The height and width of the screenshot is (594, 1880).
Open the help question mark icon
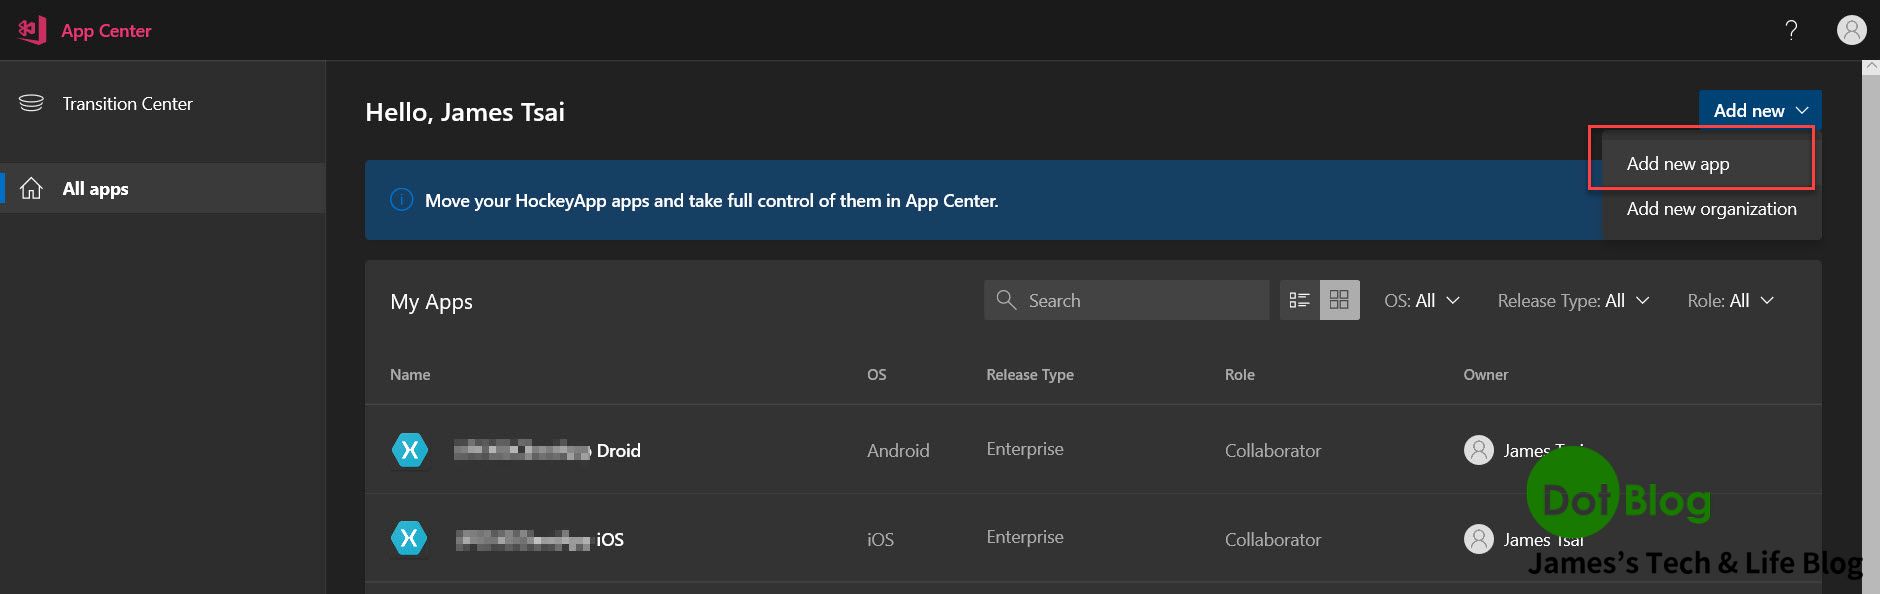[1791, 30]
